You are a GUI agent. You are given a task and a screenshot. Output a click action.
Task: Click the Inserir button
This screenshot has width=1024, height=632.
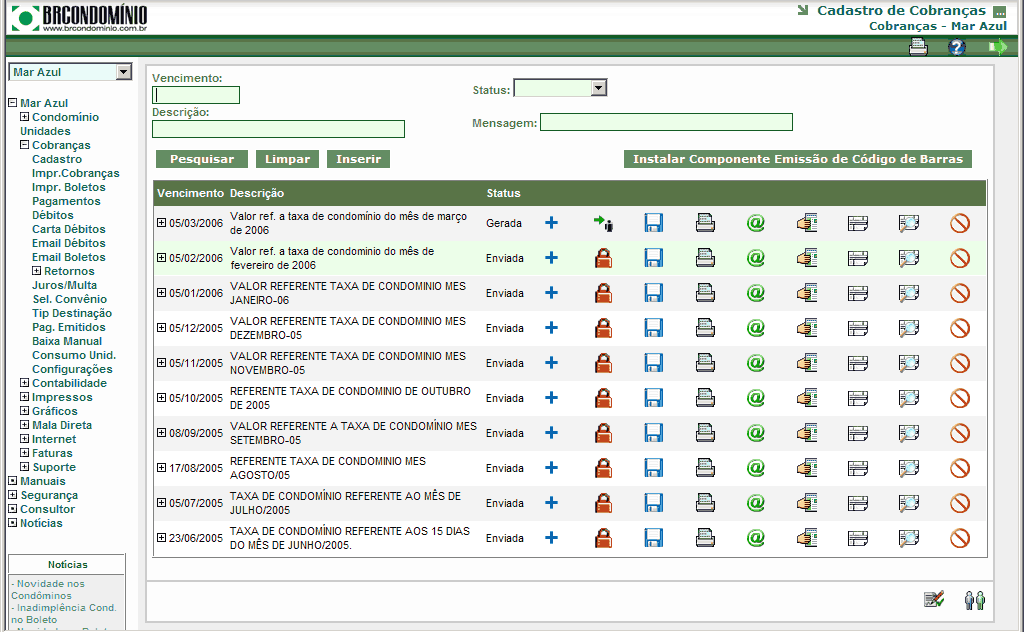pyautogui.click(x=359, y=159)
